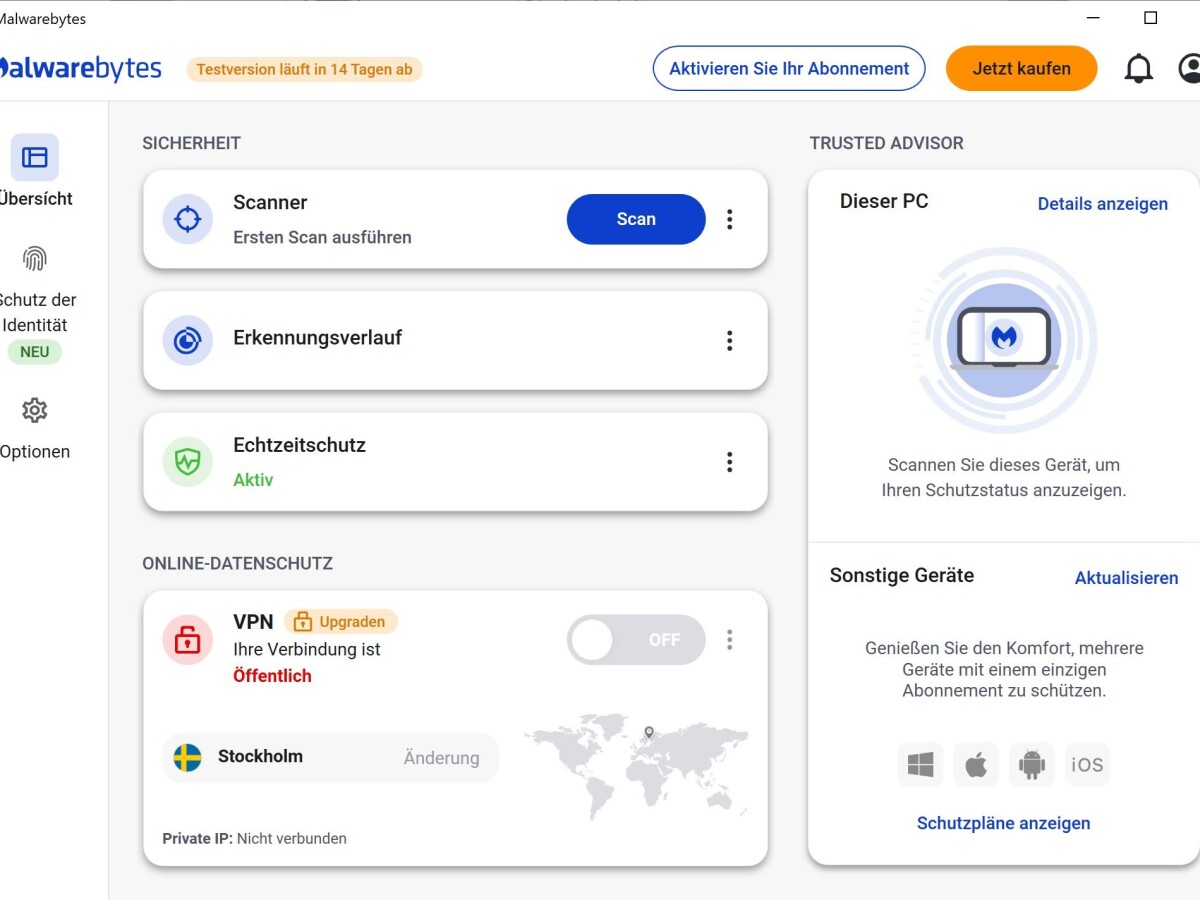Click the iOS platform icon
The height and width of the screenshot is (900, 1200).
1087,765
